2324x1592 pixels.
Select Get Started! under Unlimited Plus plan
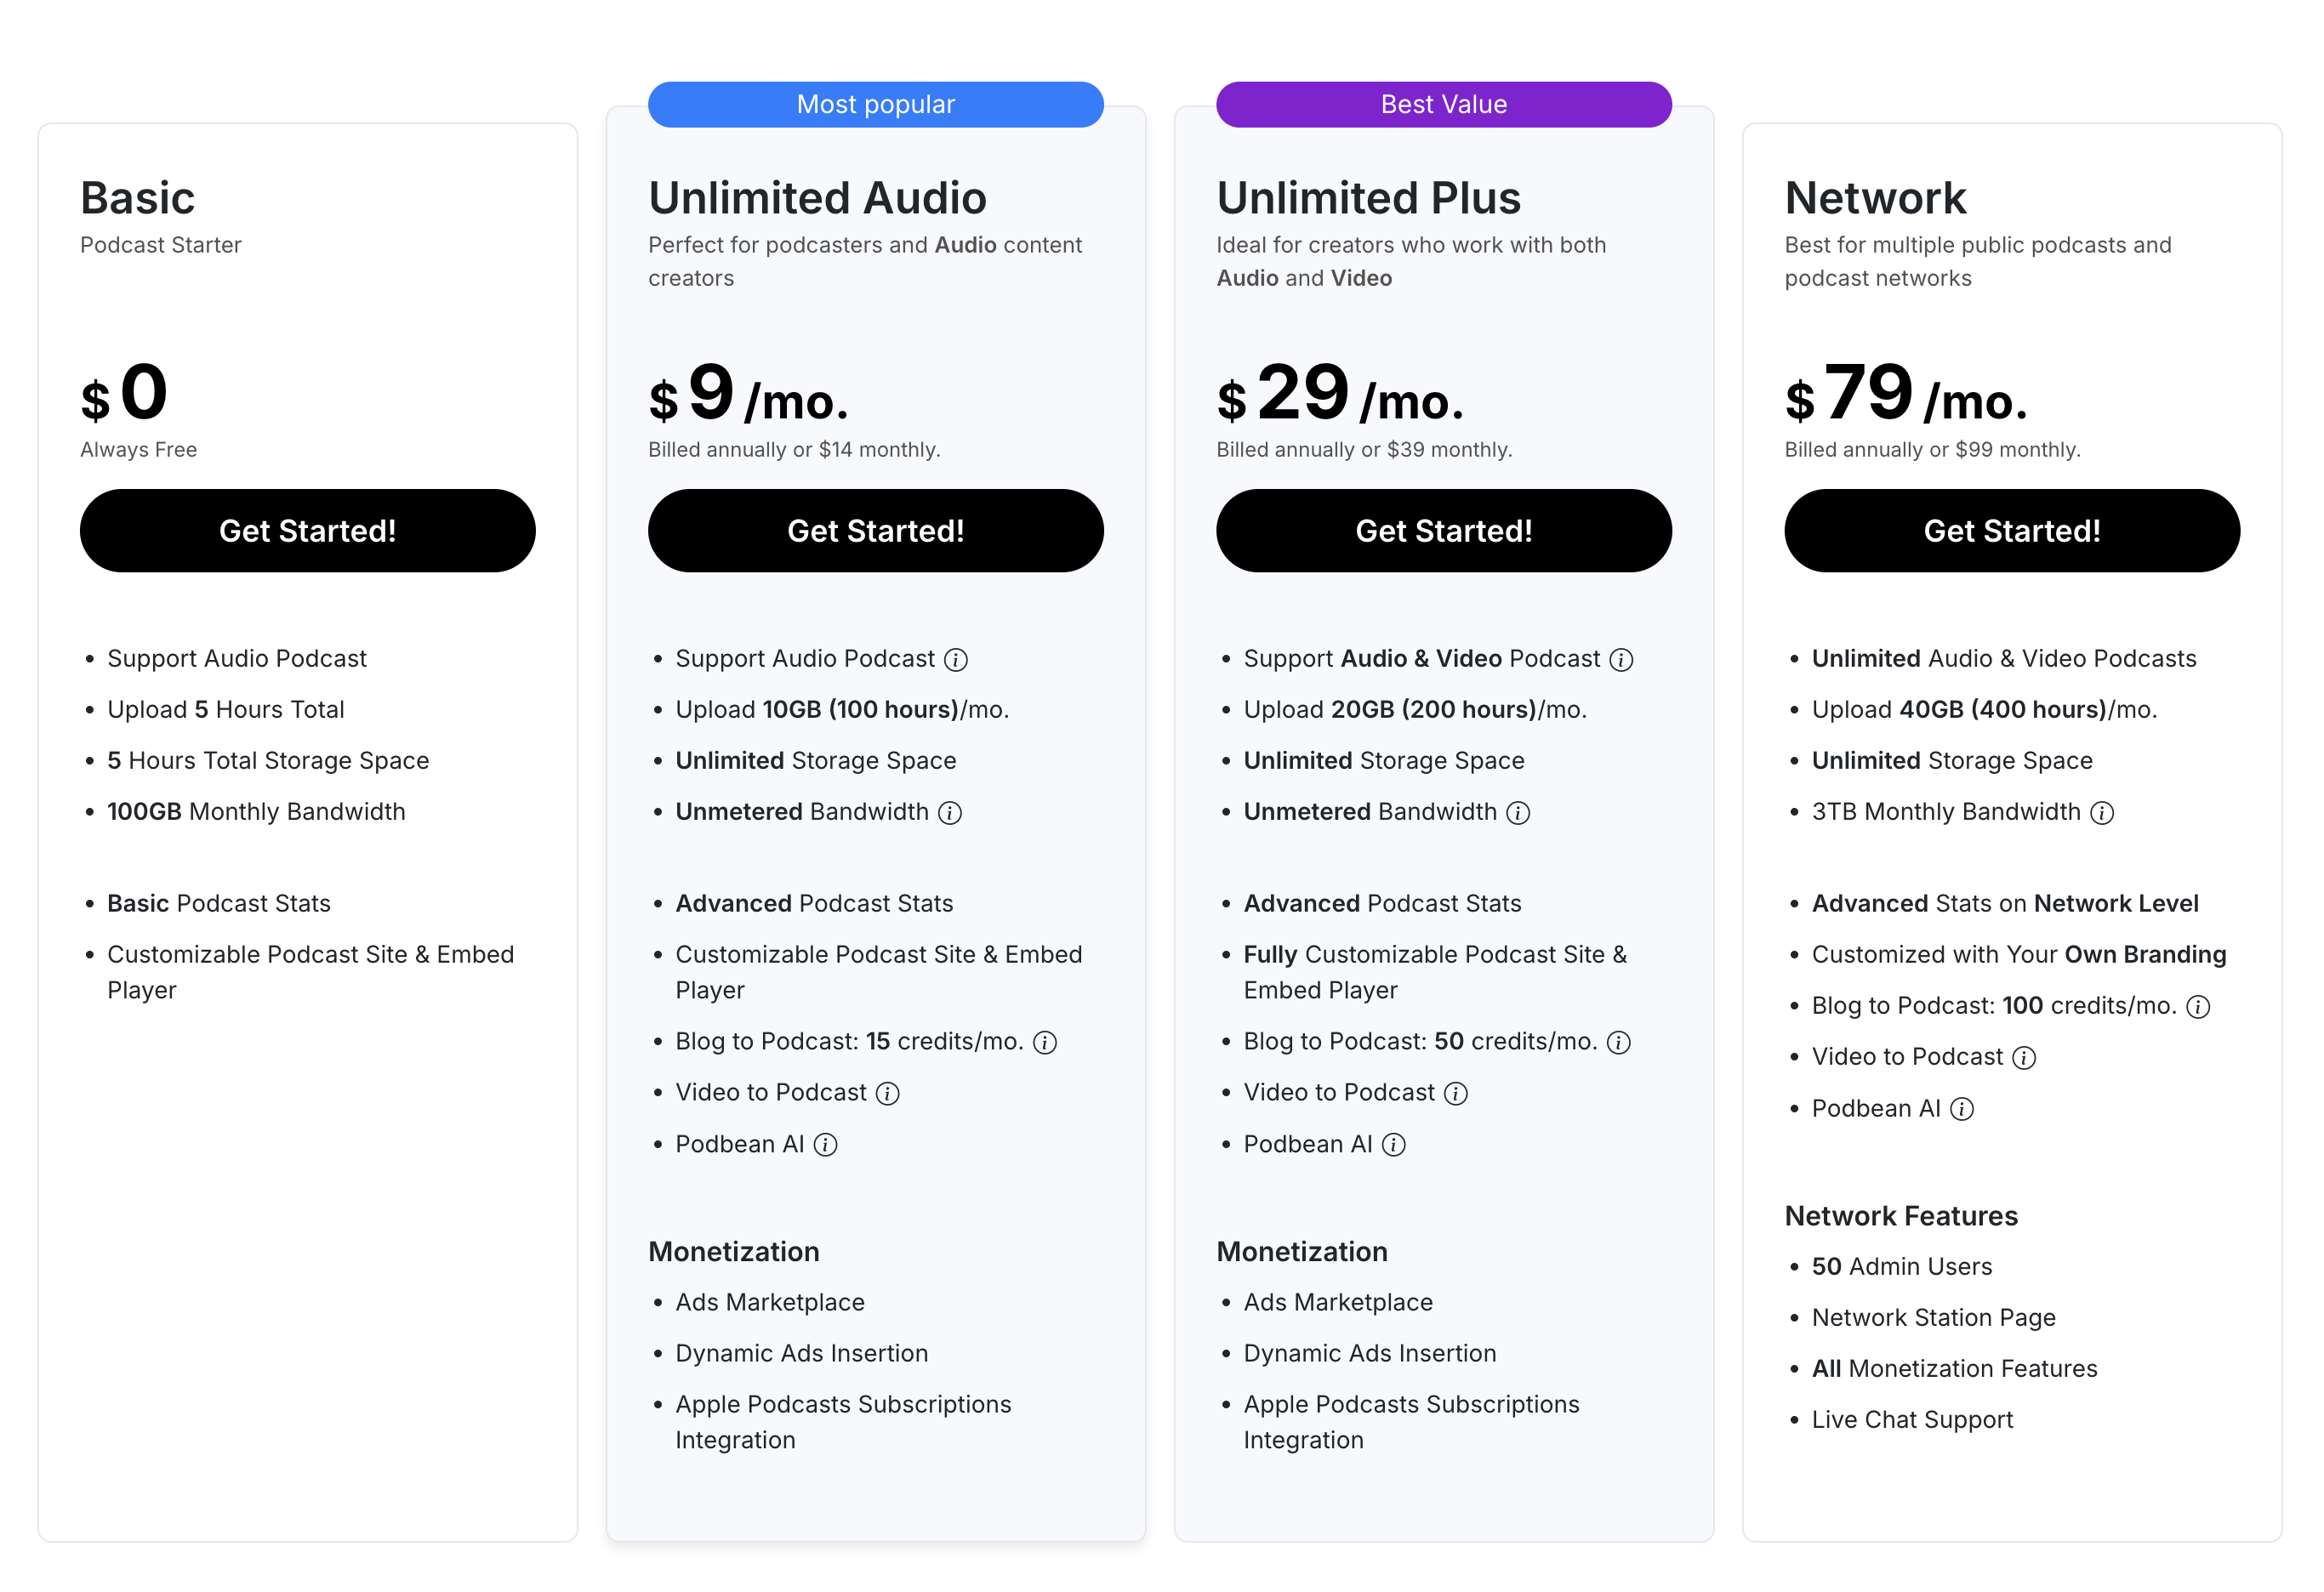pos(1444,531)
